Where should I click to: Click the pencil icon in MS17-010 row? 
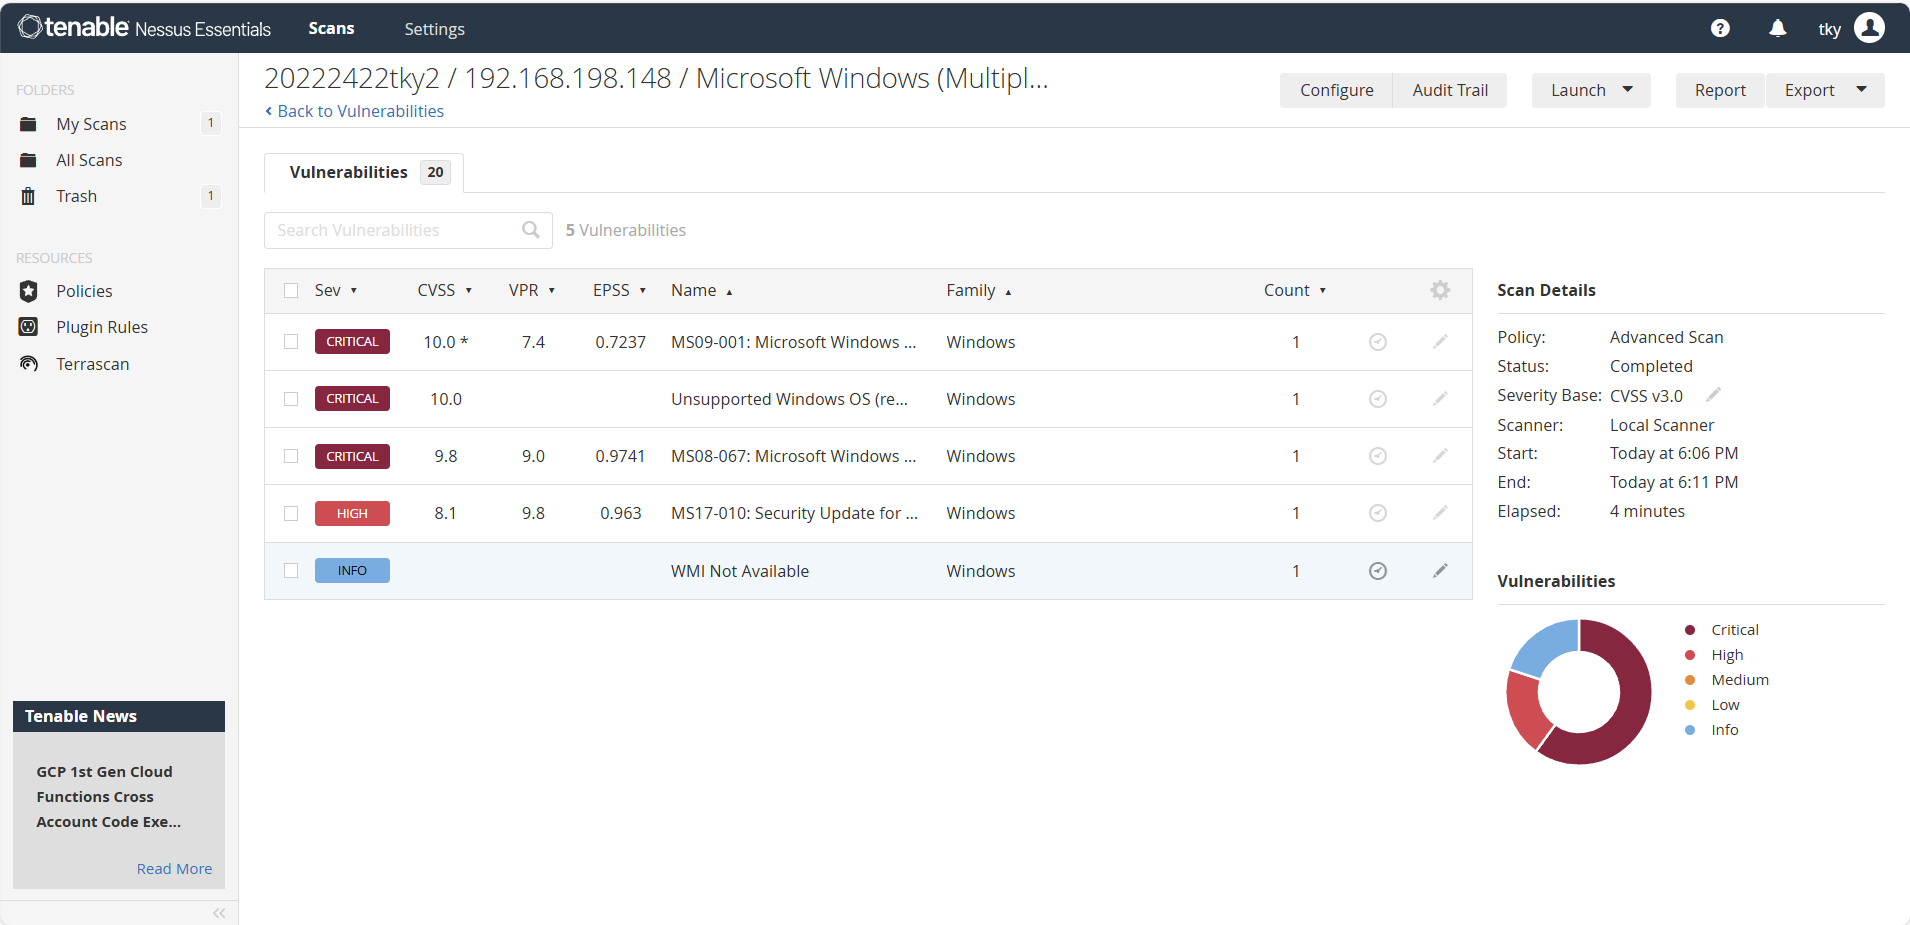(1440, 513)
